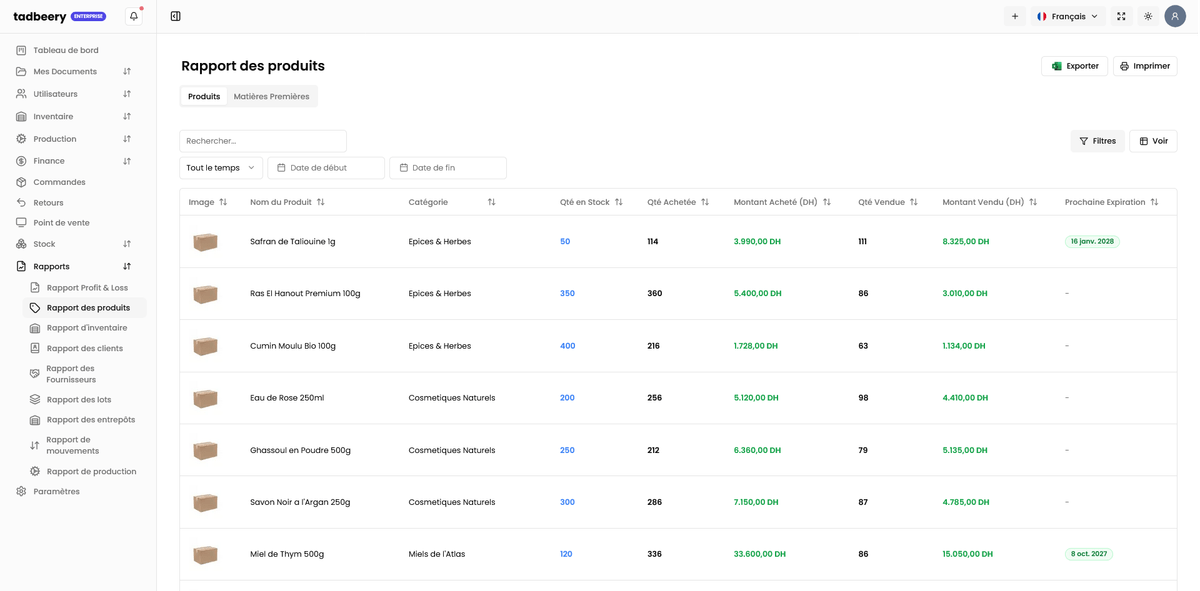This screenshot has height=591, width=1200.
Task: Sort by Qté en Stock column
Action: 618,202
